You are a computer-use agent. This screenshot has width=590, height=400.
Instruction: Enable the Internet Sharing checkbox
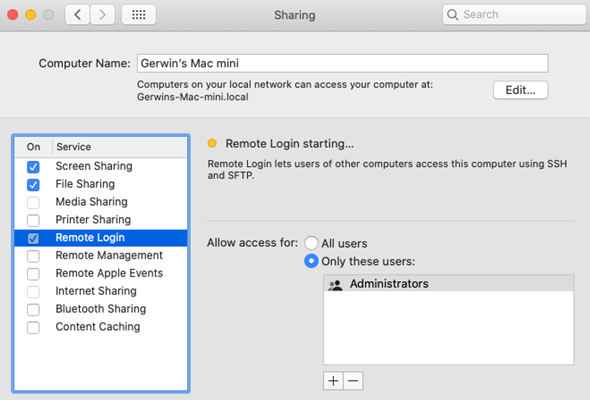pos(33,292)
